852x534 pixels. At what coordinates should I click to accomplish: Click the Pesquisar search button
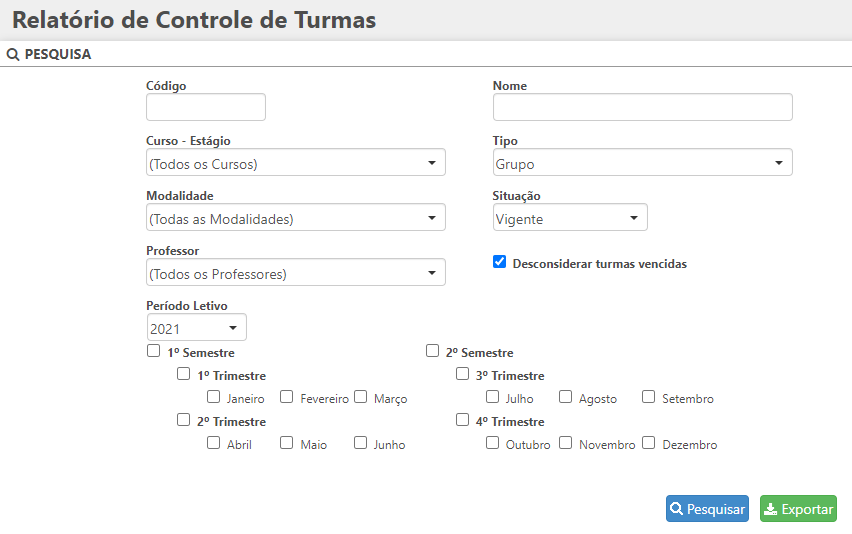coord(707,509)
